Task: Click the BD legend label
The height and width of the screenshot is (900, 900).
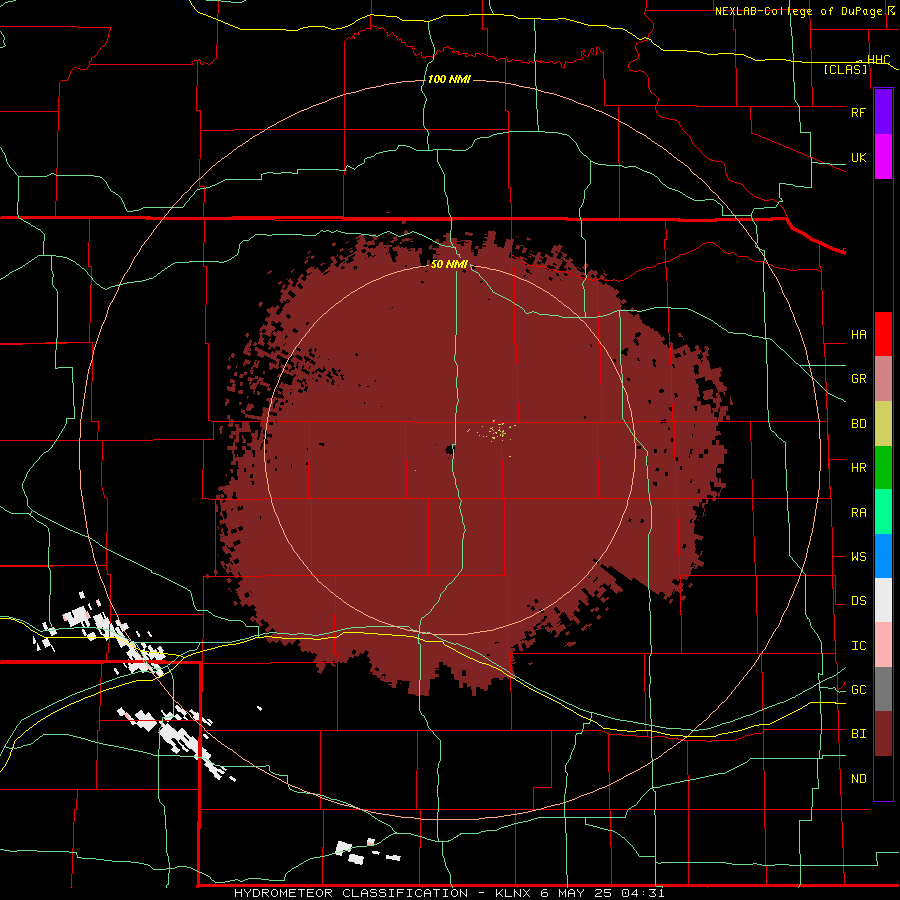Action: tap(858, 424)
